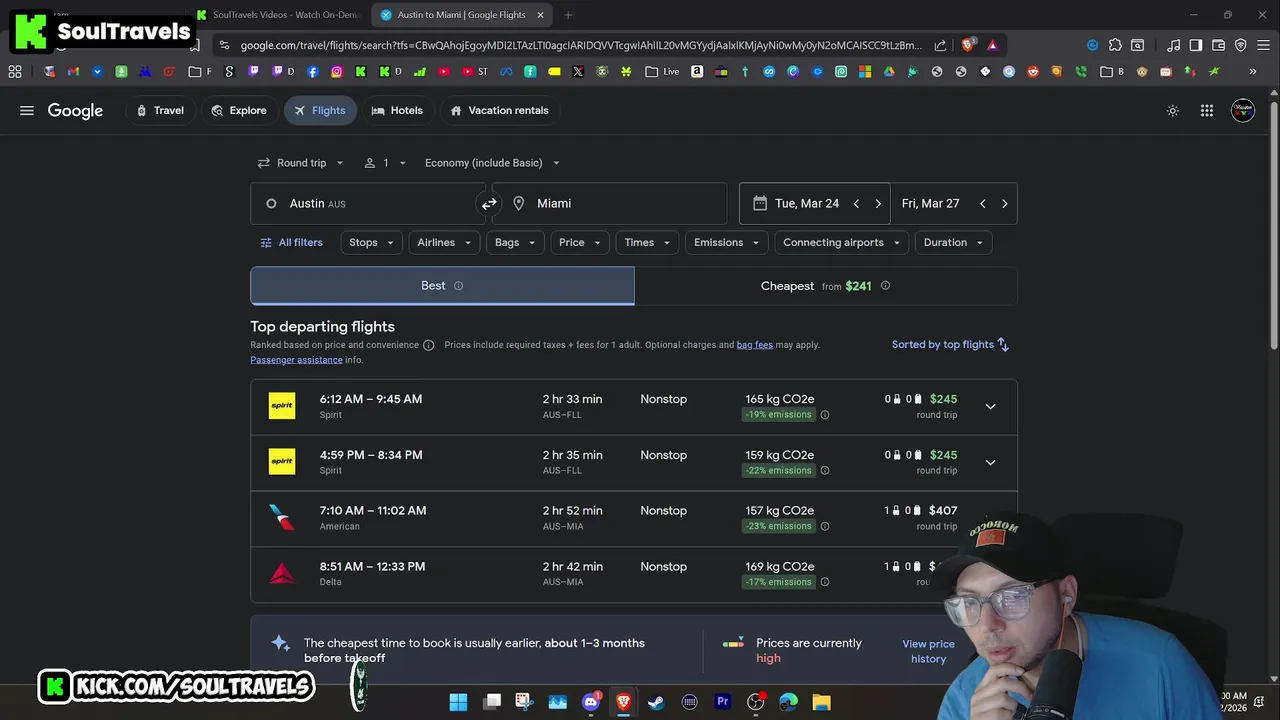This screenshot has height=720, width=1280.
Task: Switch to the Explore tab
Action: click(x=239, y=111)
